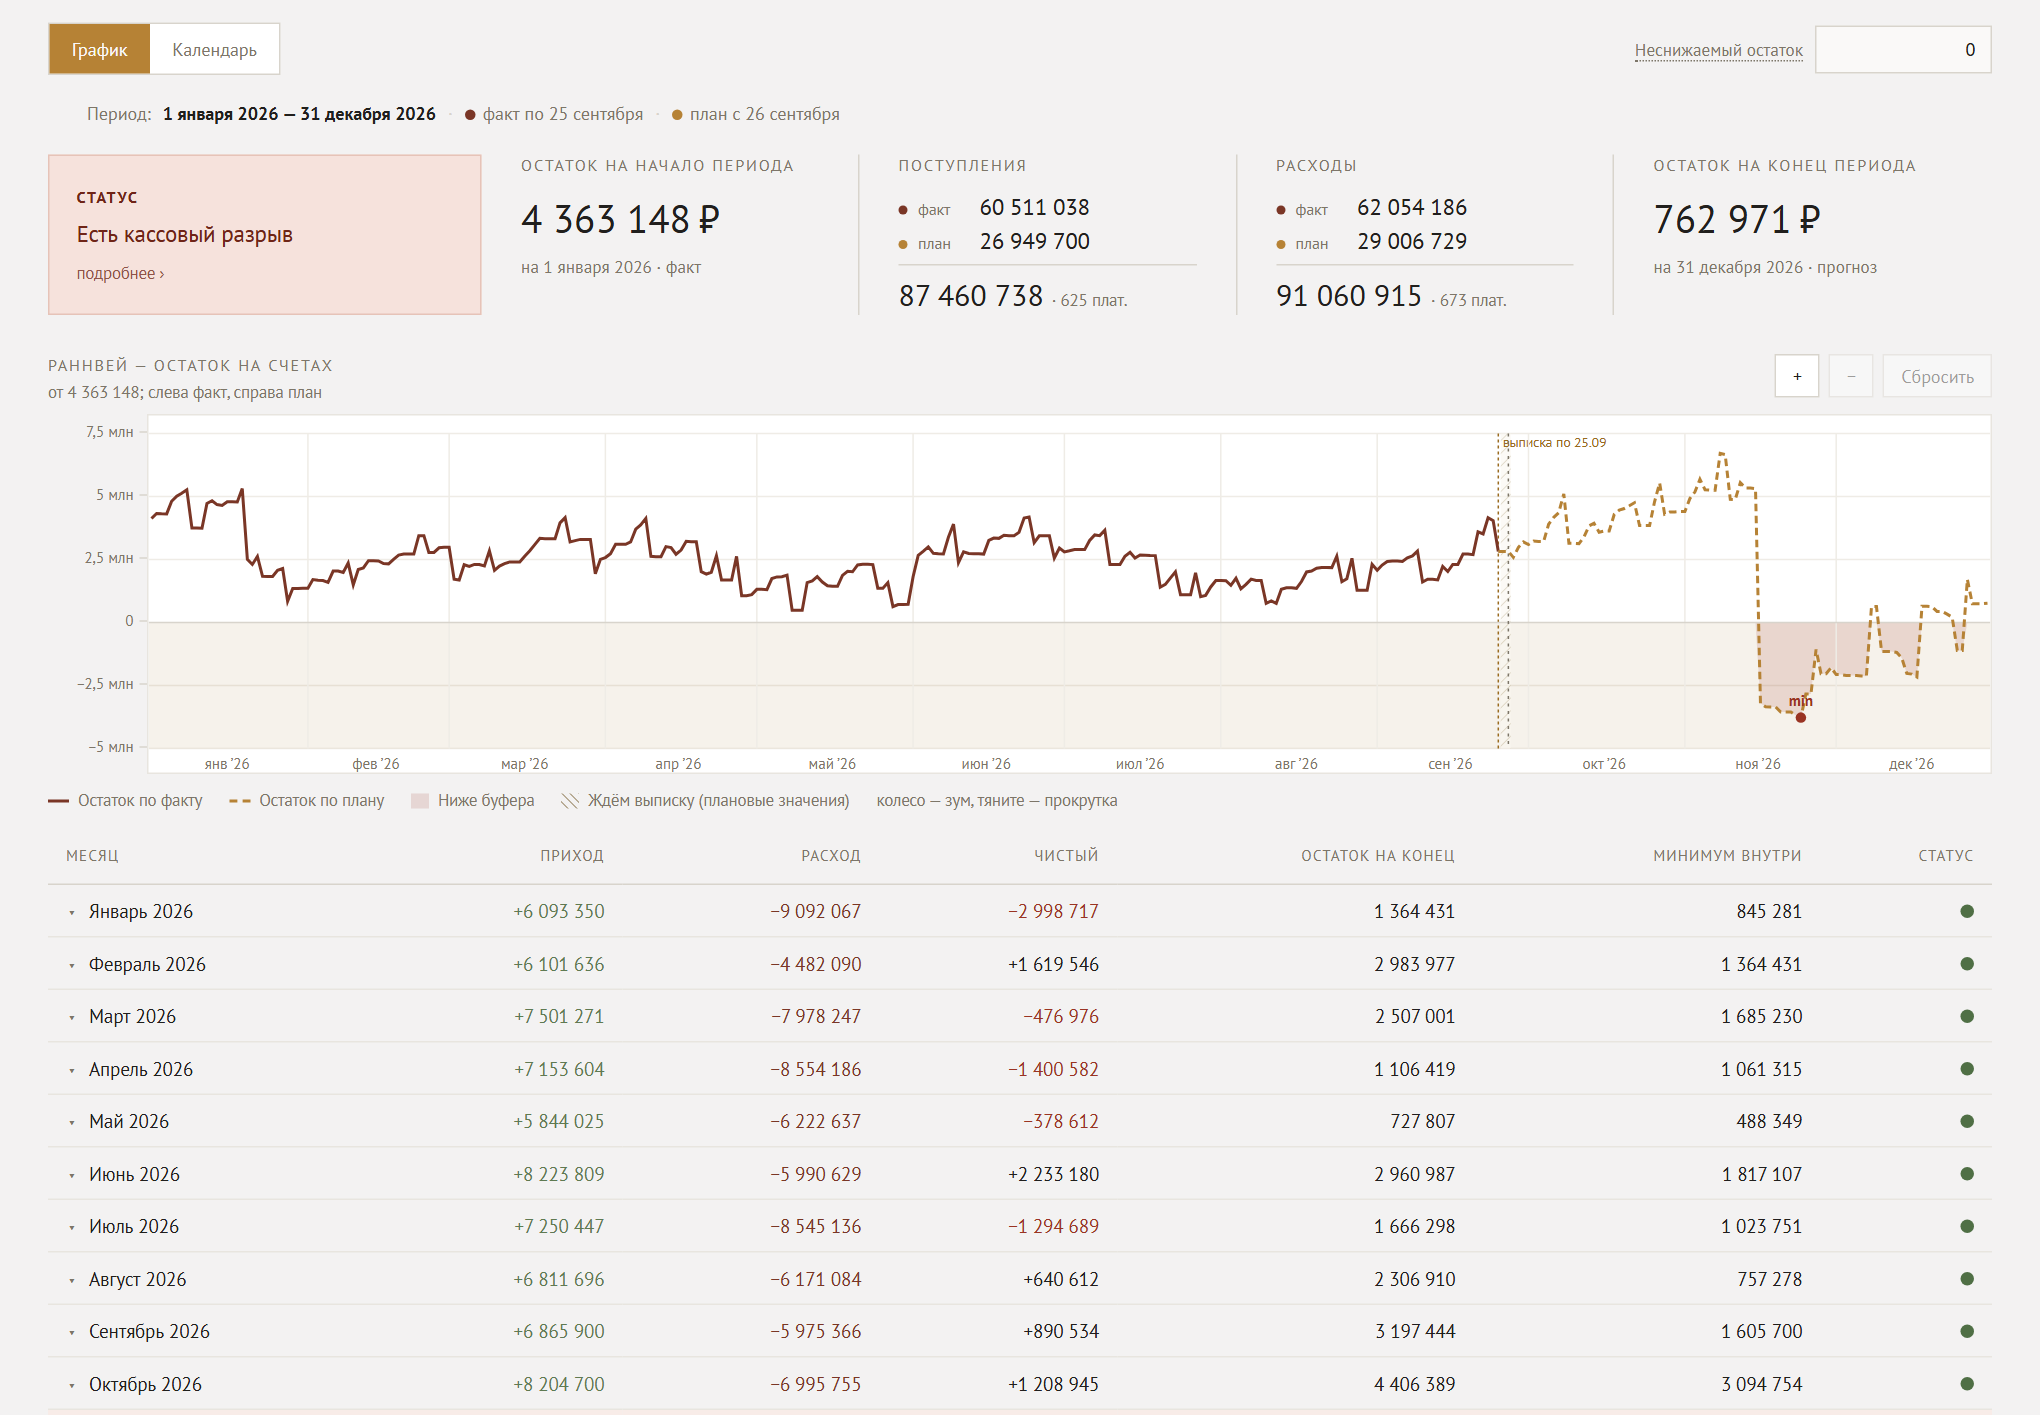Switch to the Календарь tab
This screenshot has height=1415, width=2040.
(x=214, y=49)
